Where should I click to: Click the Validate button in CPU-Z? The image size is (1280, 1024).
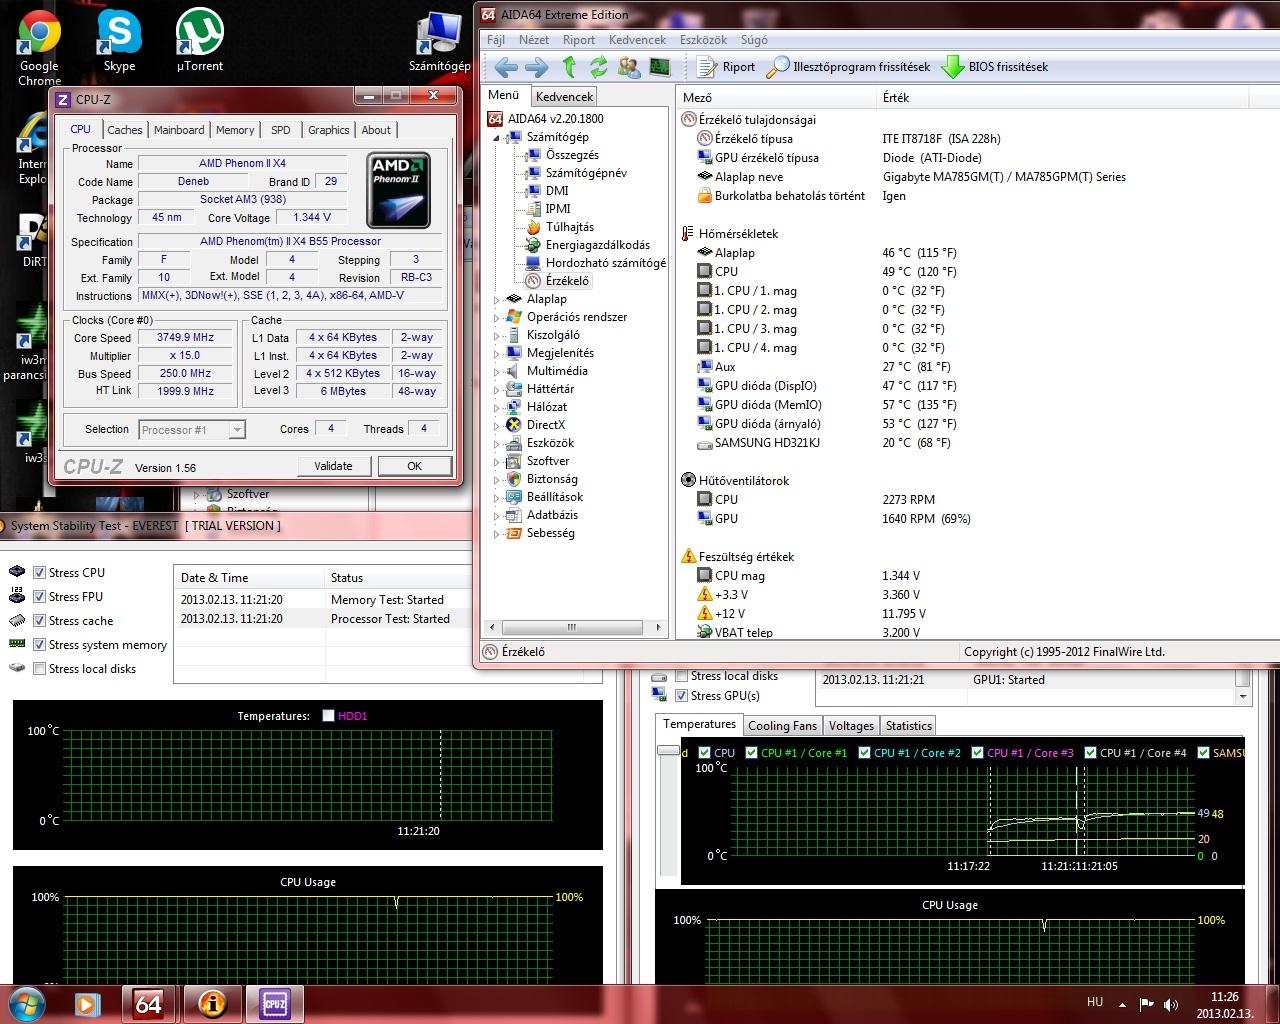coord(333,466)
